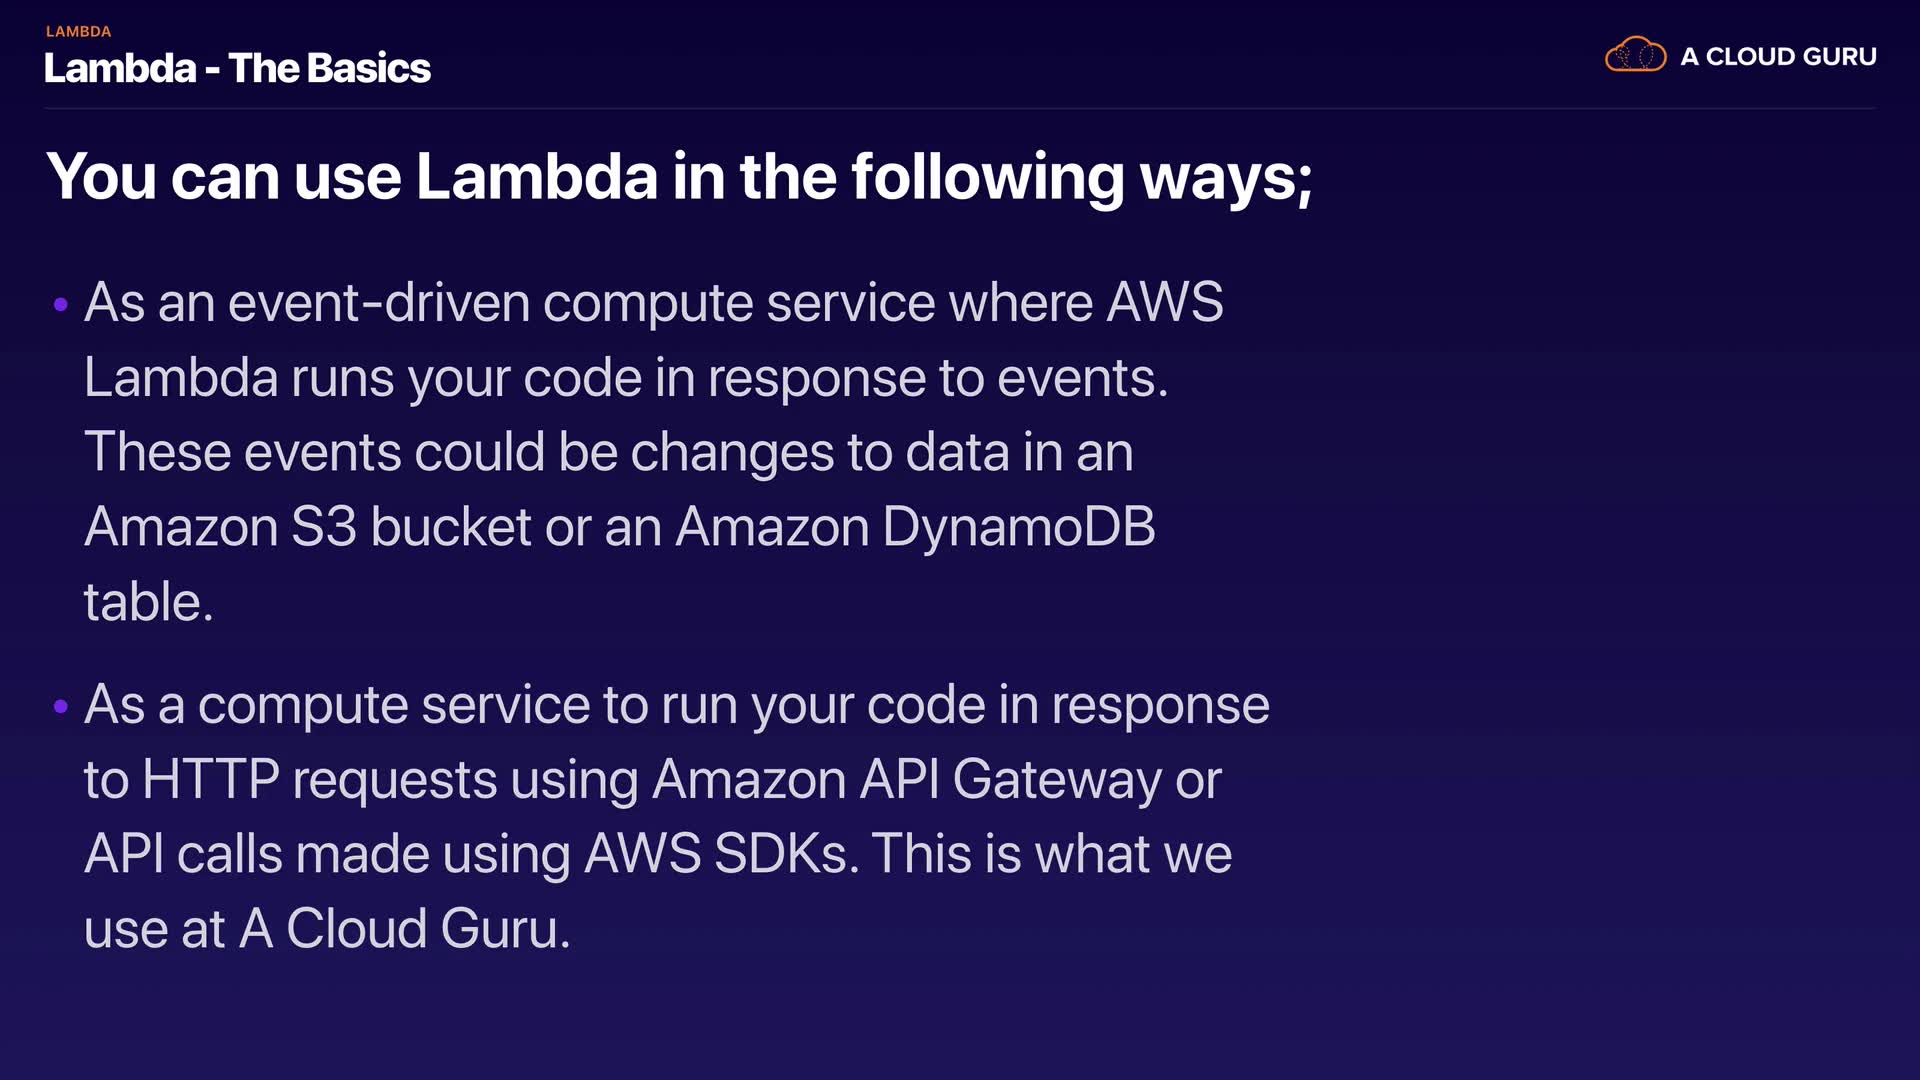This screenshot has height=1080, width=1920.
Task: Click the word "HTTP" in the second bullet
Action: coord(210,780)
